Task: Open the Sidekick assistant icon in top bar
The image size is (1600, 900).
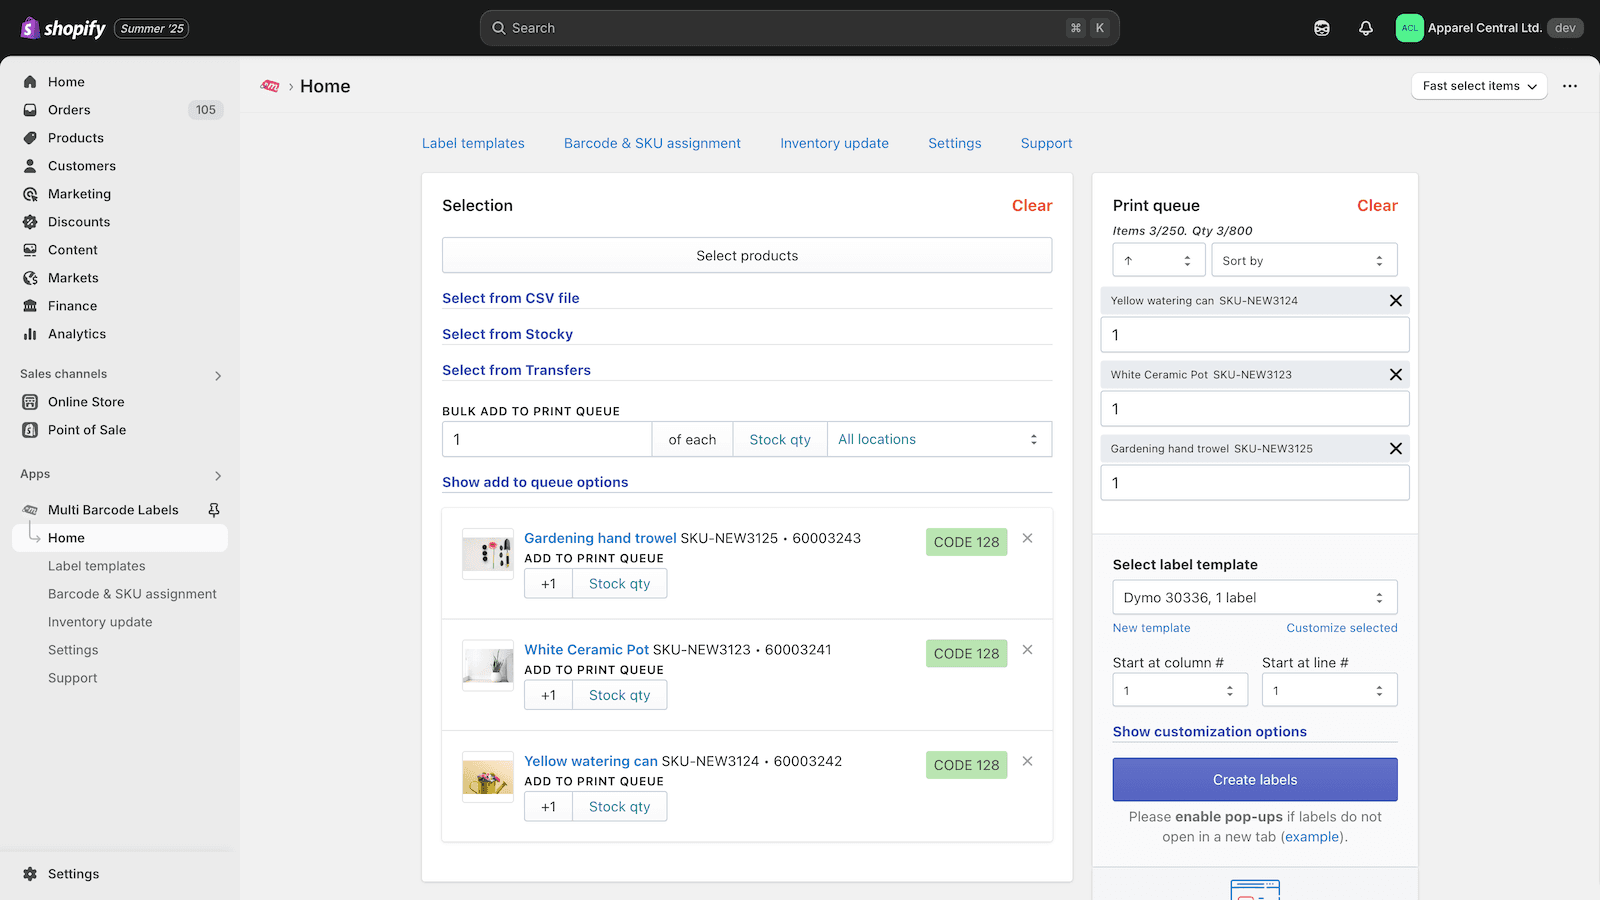Action: pyautogui.click(x=1321, y=28)
